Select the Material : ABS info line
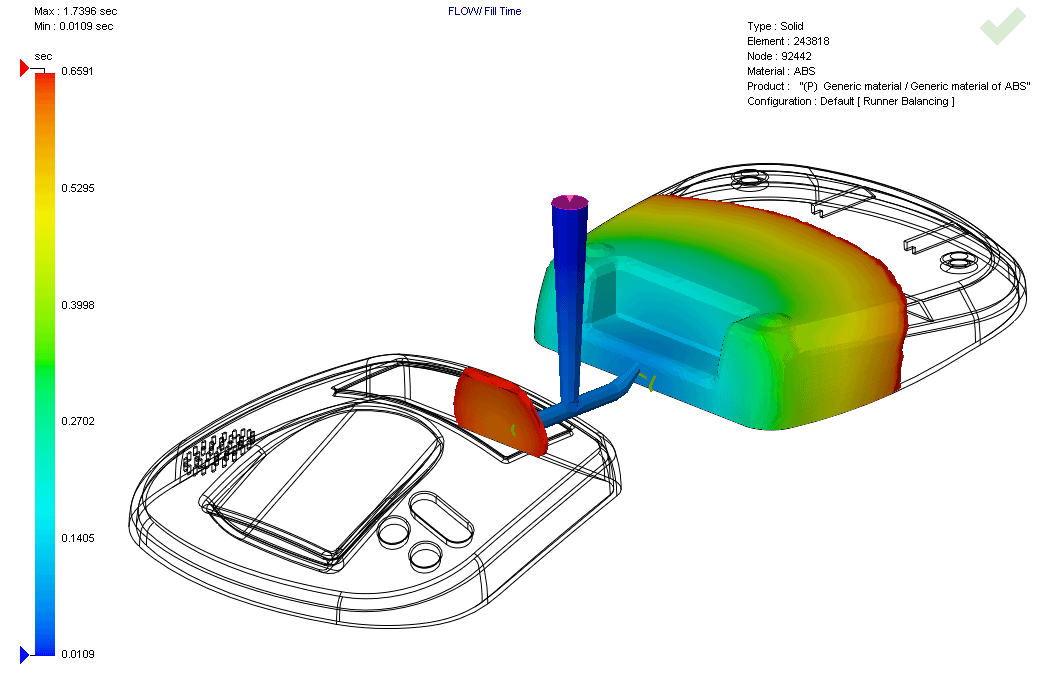This screenshot has width=1037, height=685. pos(781,71)
